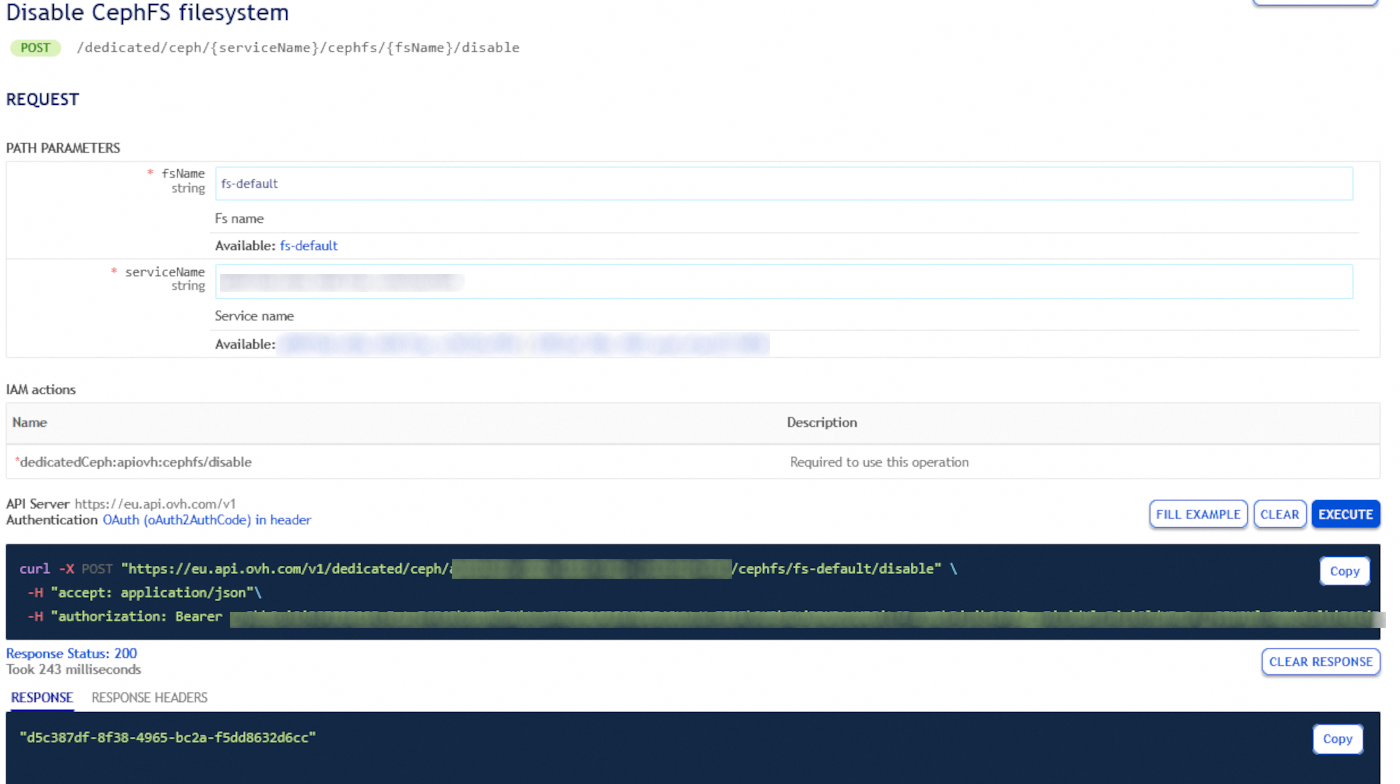Click the available fs-default value link

pos(308,245)
